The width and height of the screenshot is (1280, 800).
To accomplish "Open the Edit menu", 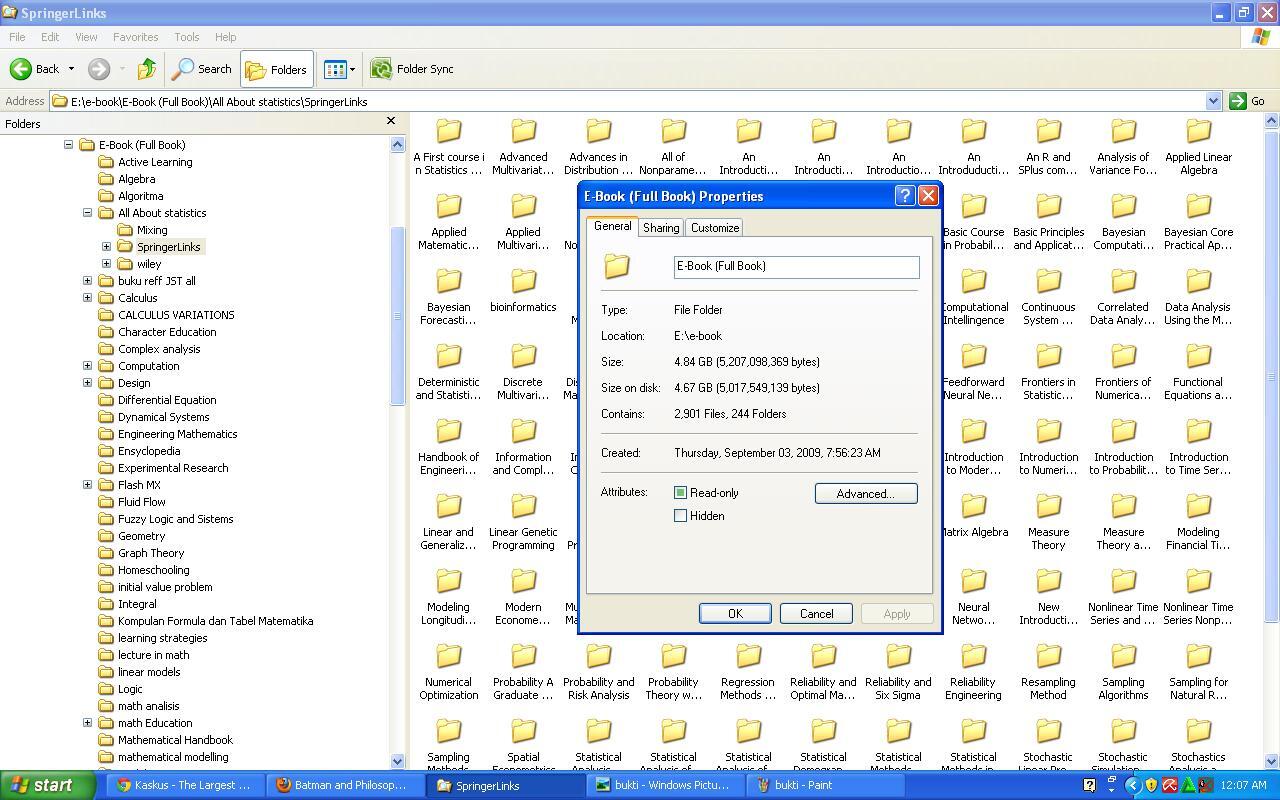I will pos(50,37).
